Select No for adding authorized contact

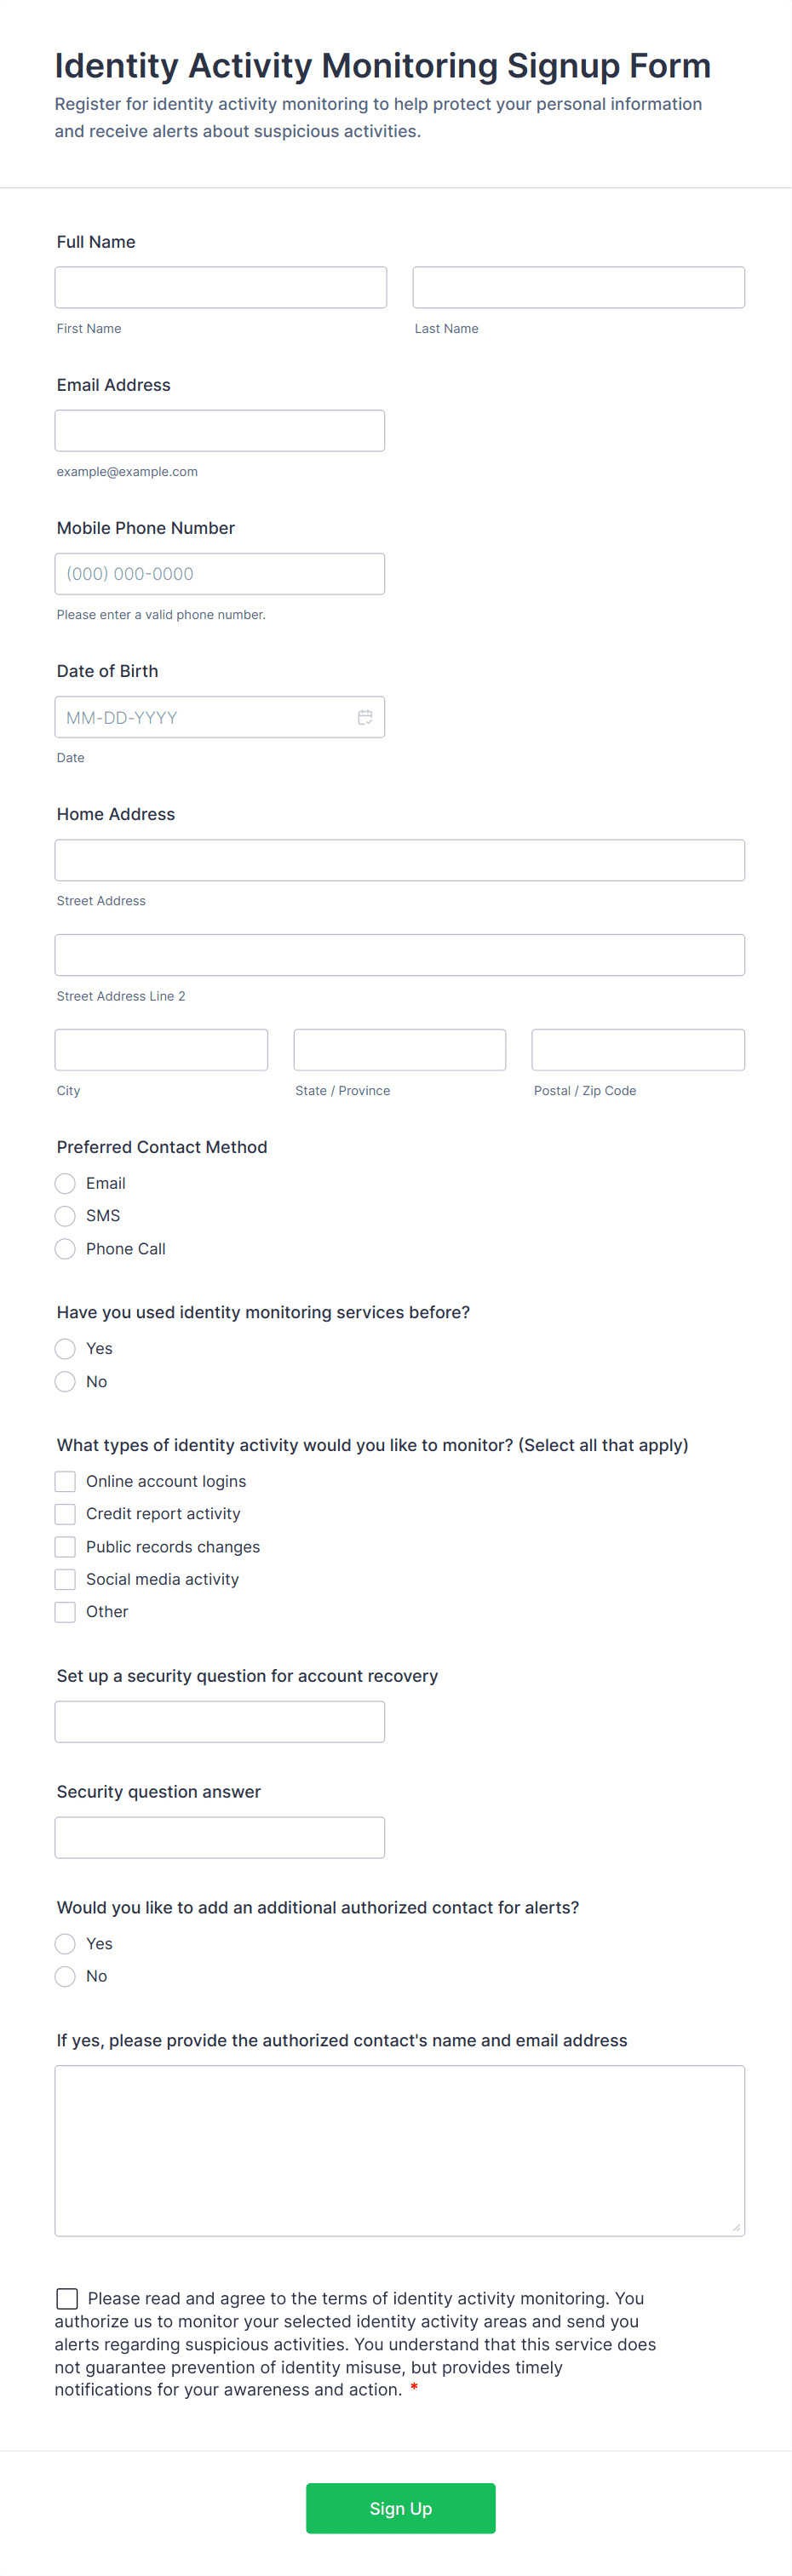click(x=65, y=1976)
